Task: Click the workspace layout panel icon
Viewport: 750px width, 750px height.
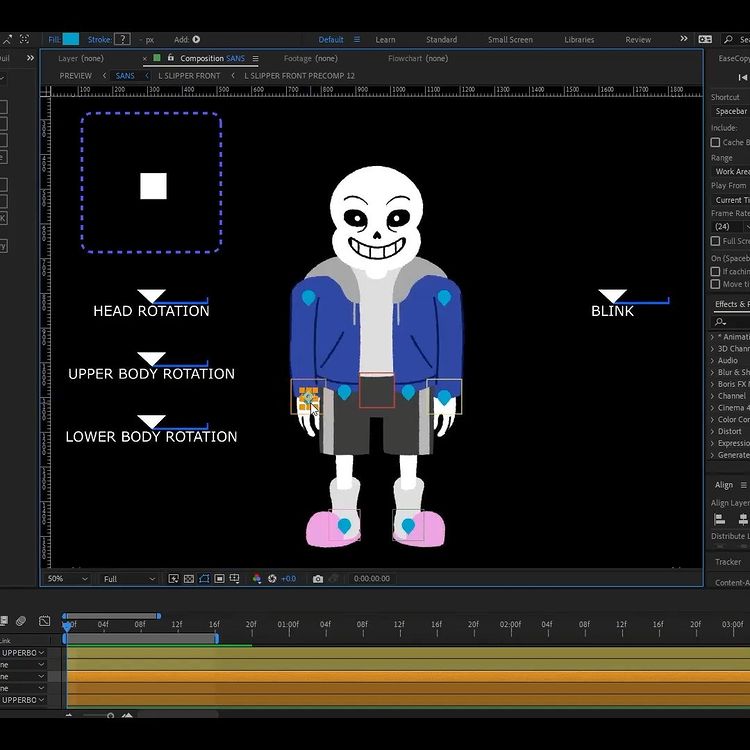Action: point(705,39)
